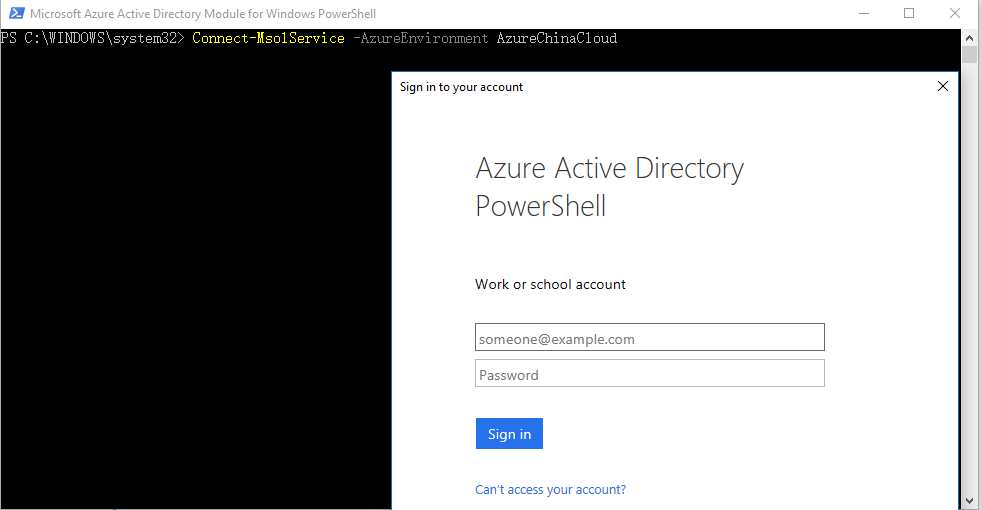Image resolution: width=981 pixels, height=510 pixels.
Task: Maximize the PowerShell window
Action: [909, 14]
